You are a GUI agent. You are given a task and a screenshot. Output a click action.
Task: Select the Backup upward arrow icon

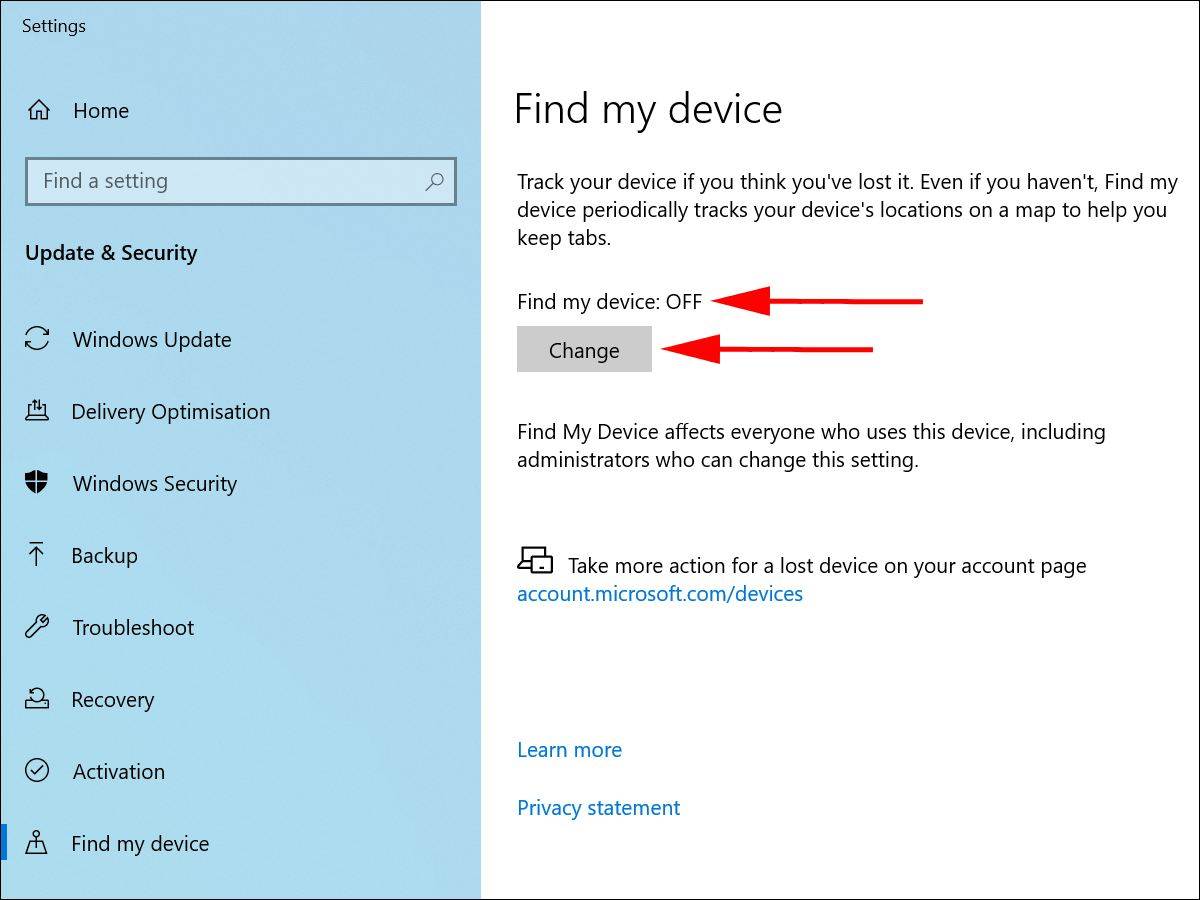[37, 555]
